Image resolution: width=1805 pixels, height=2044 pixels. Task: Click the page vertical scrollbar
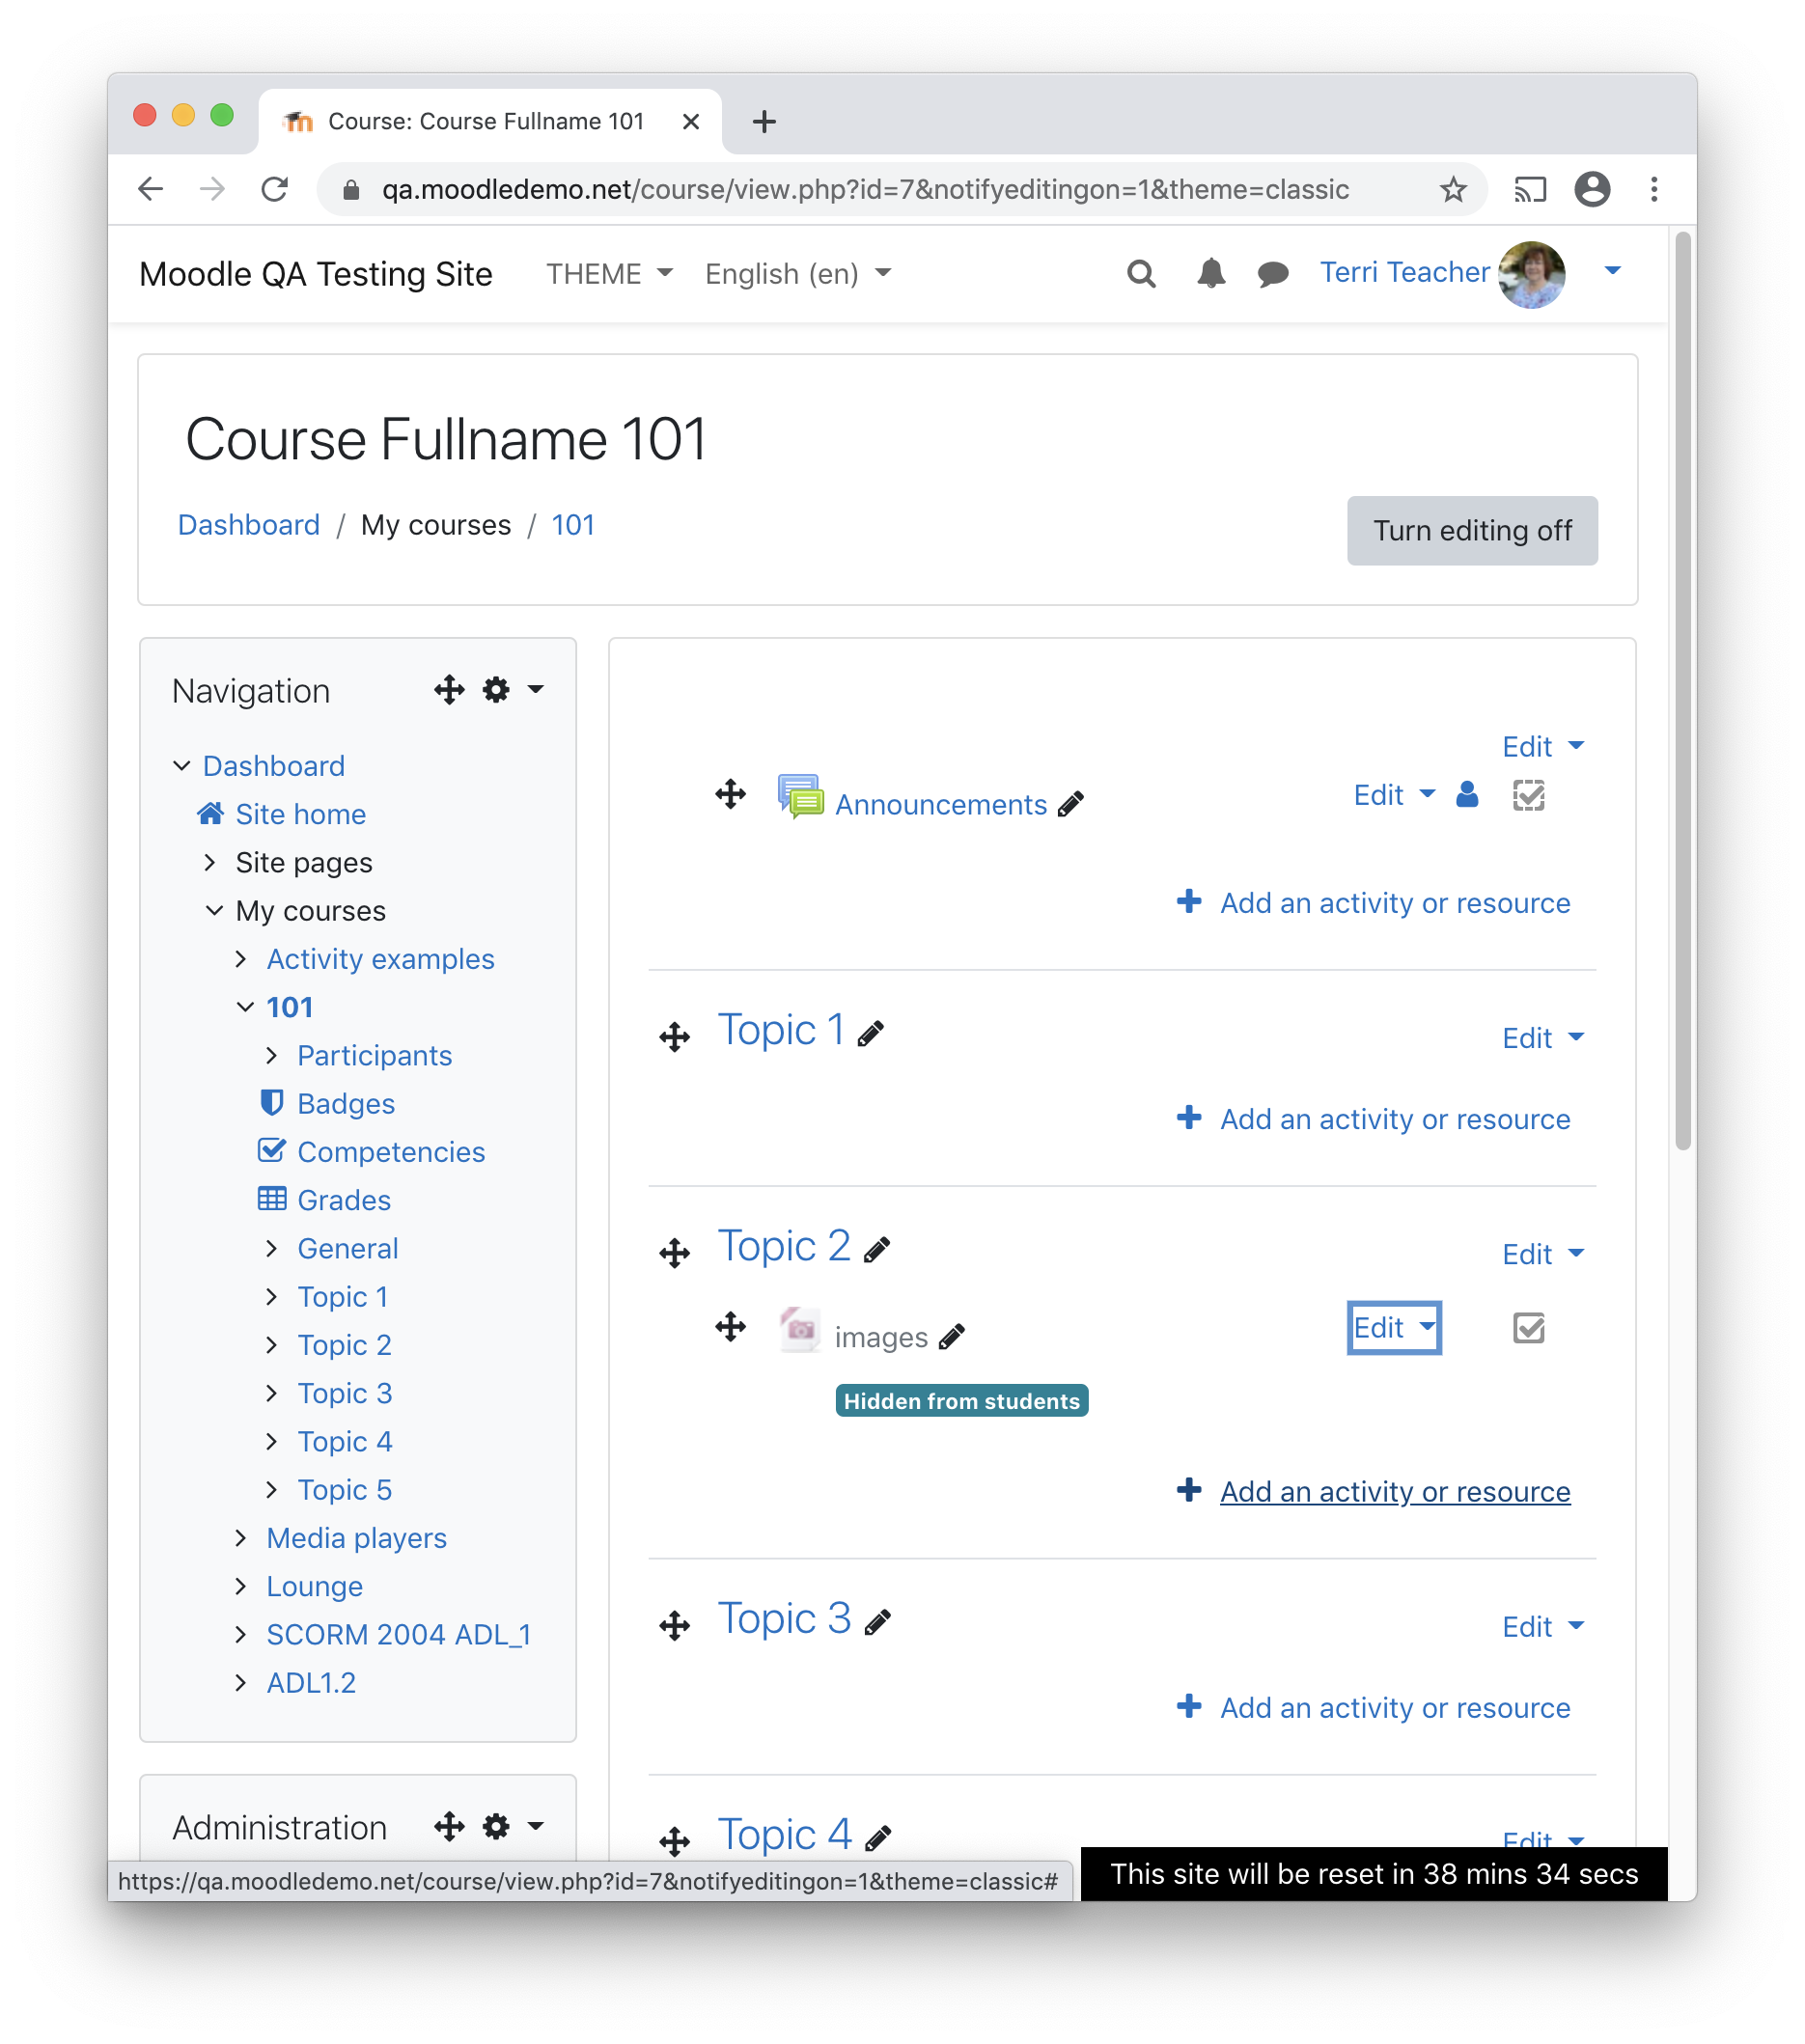[x=1683, y=690]
